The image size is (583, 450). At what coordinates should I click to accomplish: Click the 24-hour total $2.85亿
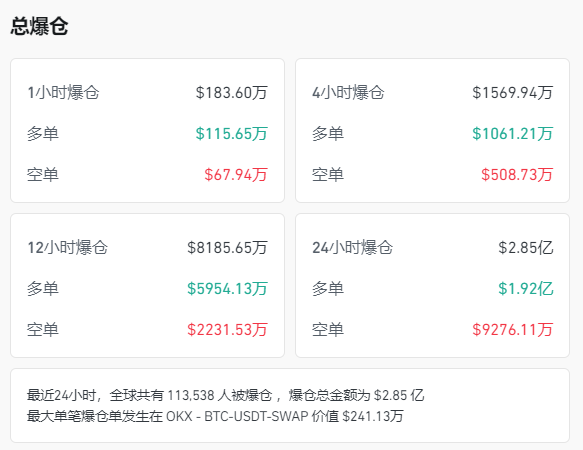click(526, 248)
